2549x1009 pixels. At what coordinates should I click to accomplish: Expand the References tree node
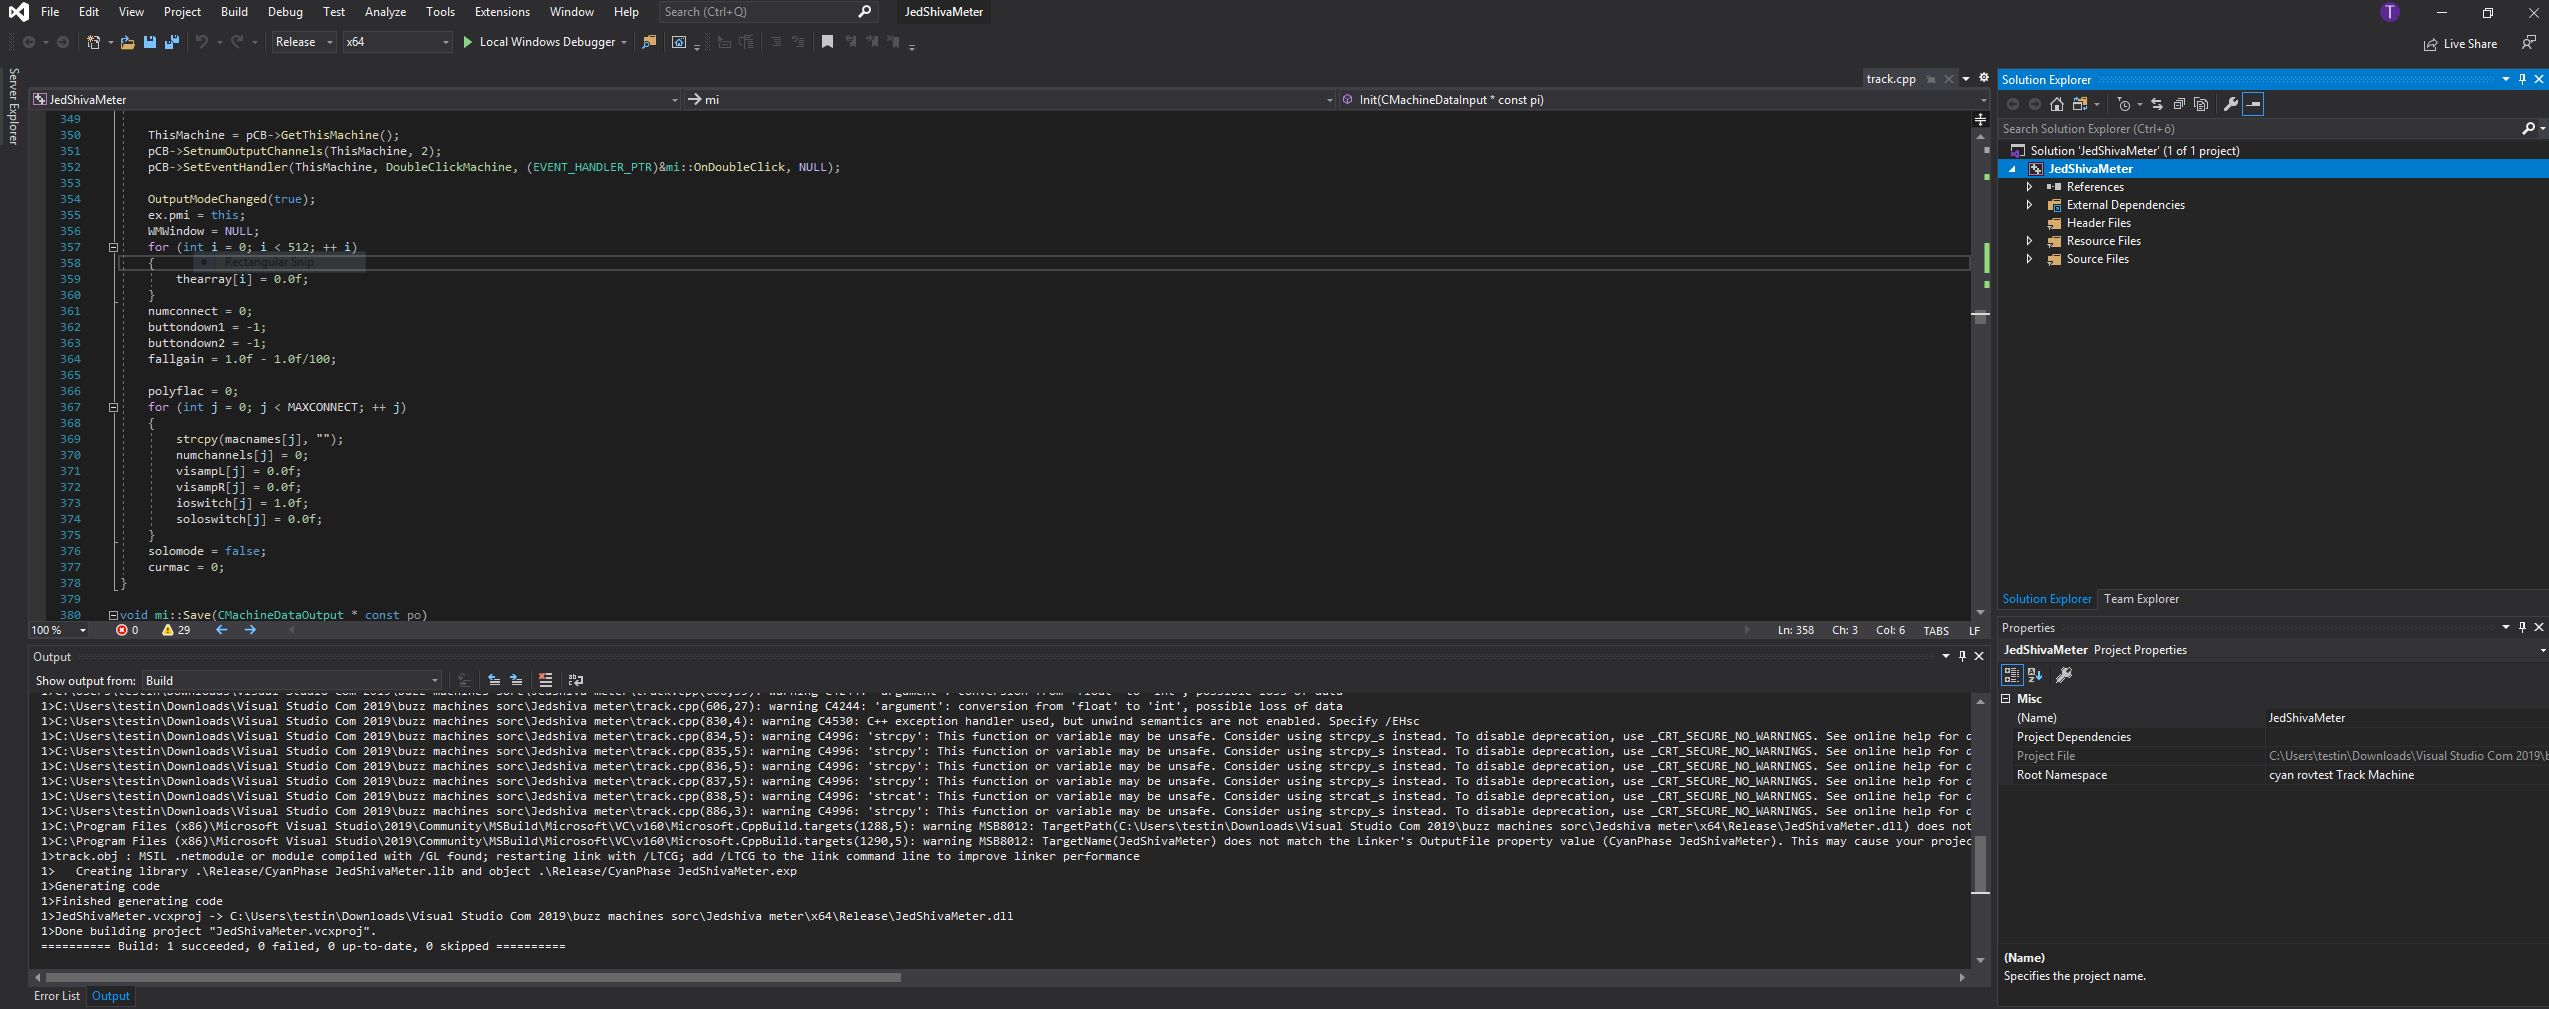pyautogui.click(x=2029, y=187)
